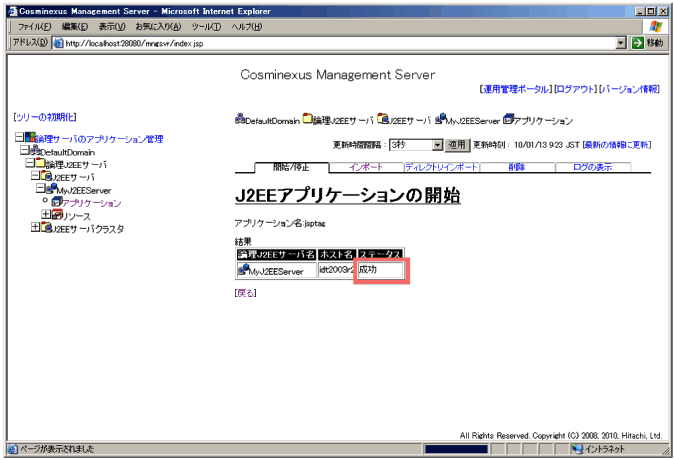Collapse the J2EEサーバ tree node

point(35,175)
